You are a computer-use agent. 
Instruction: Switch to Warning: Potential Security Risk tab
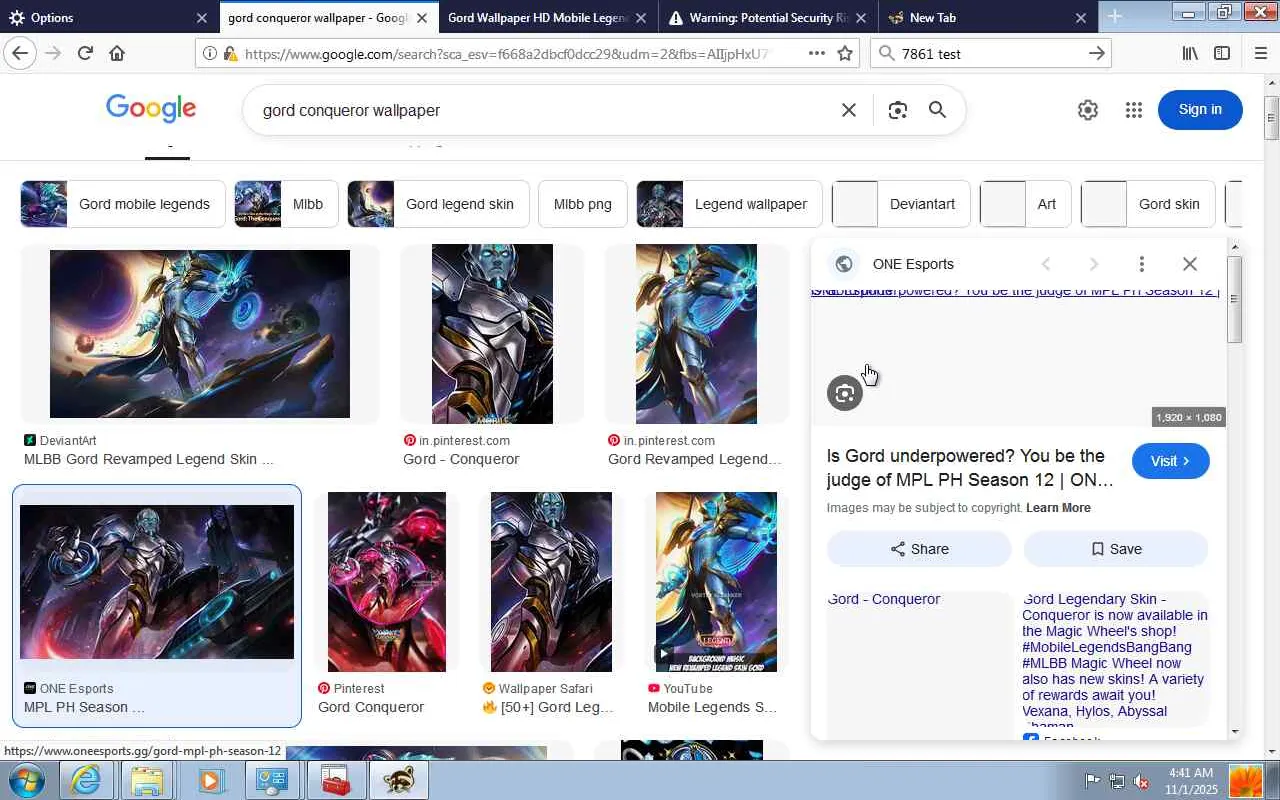coord(768,18)
